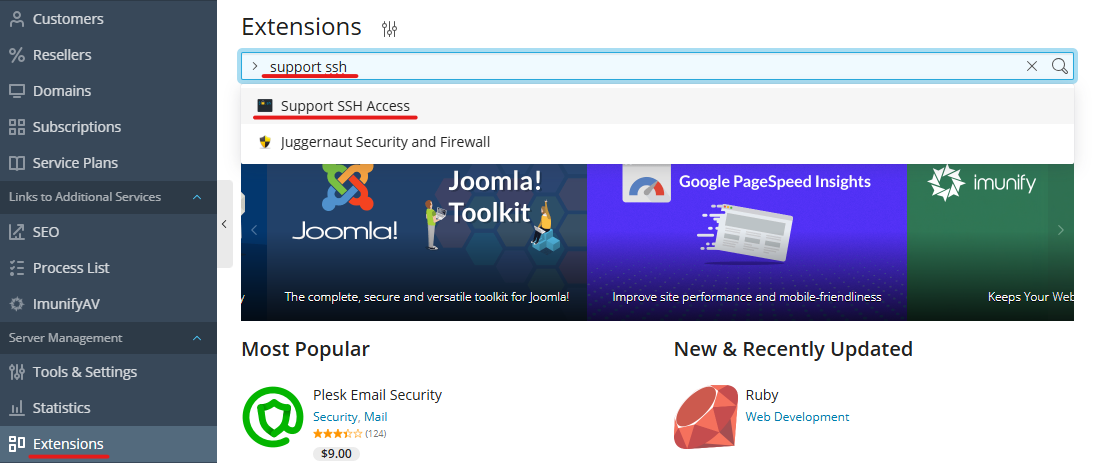Click the Most Popular heading
Screen dimensions: 1096x463
coord(305,349)
